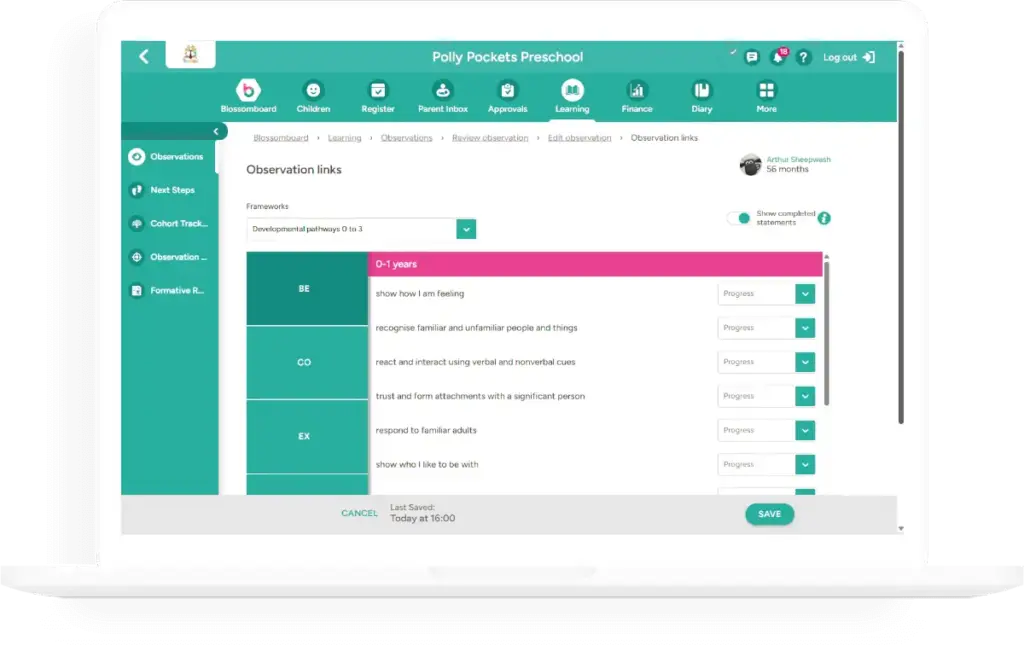Open the Finance chart icon

[x=637, y=90]
